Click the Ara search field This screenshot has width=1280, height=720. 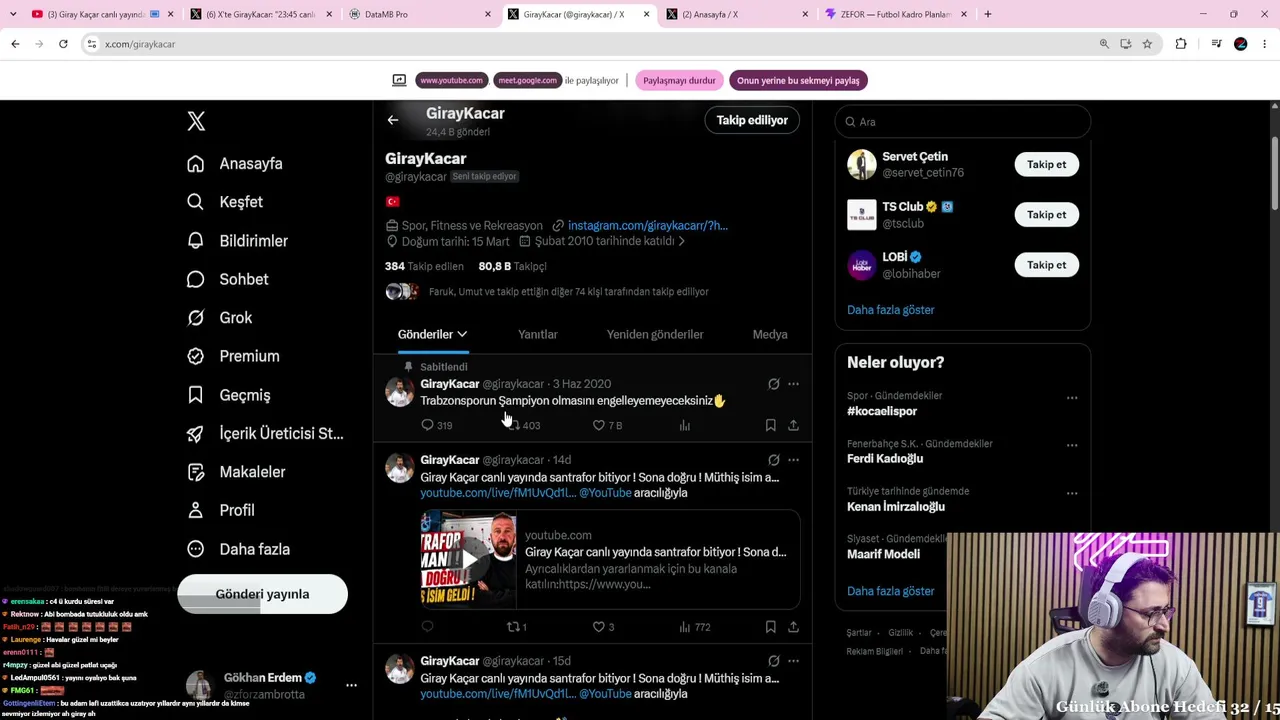(x=963, y=122)
